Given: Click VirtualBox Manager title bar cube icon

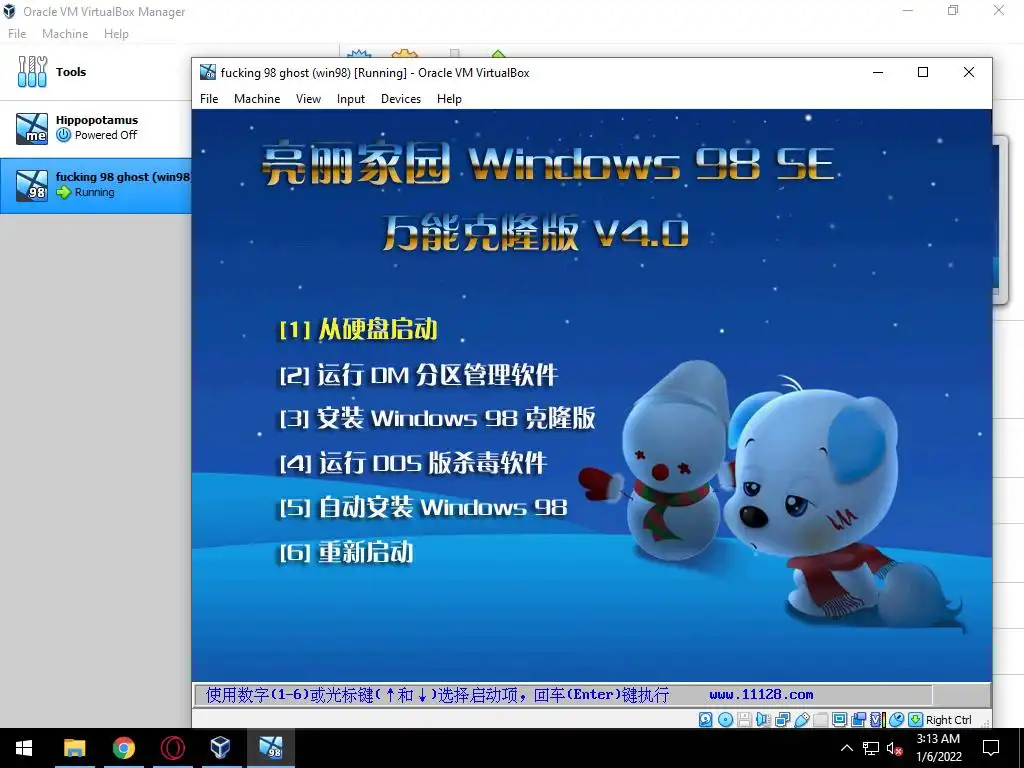Looking at the screenshot, I should (9, 11).
